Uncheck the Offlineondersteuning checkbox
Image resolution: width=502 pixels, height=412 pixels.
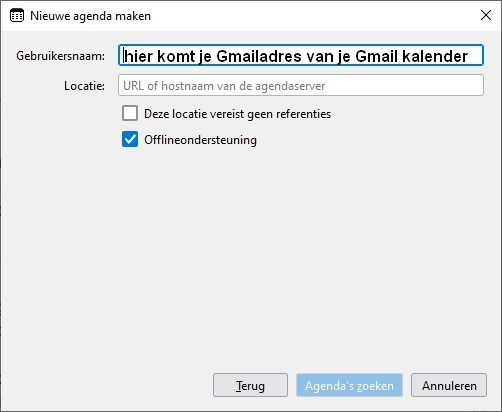(x=130, y=139)
